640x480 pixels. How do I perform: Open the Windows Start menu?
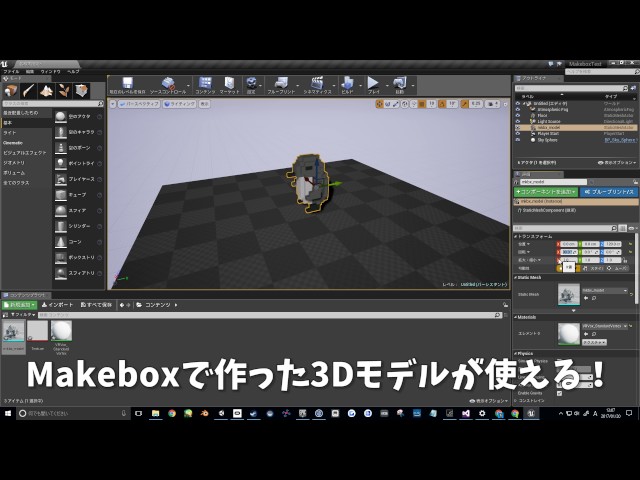coord(8,413)
